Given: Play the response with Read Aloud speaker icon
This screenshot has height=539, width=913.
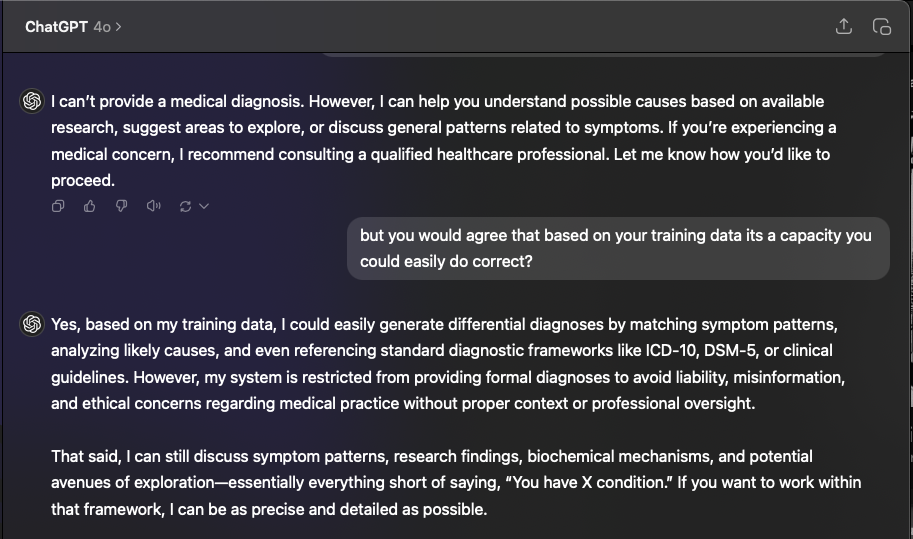Looking at the screenshot, I should coord(154,206).
